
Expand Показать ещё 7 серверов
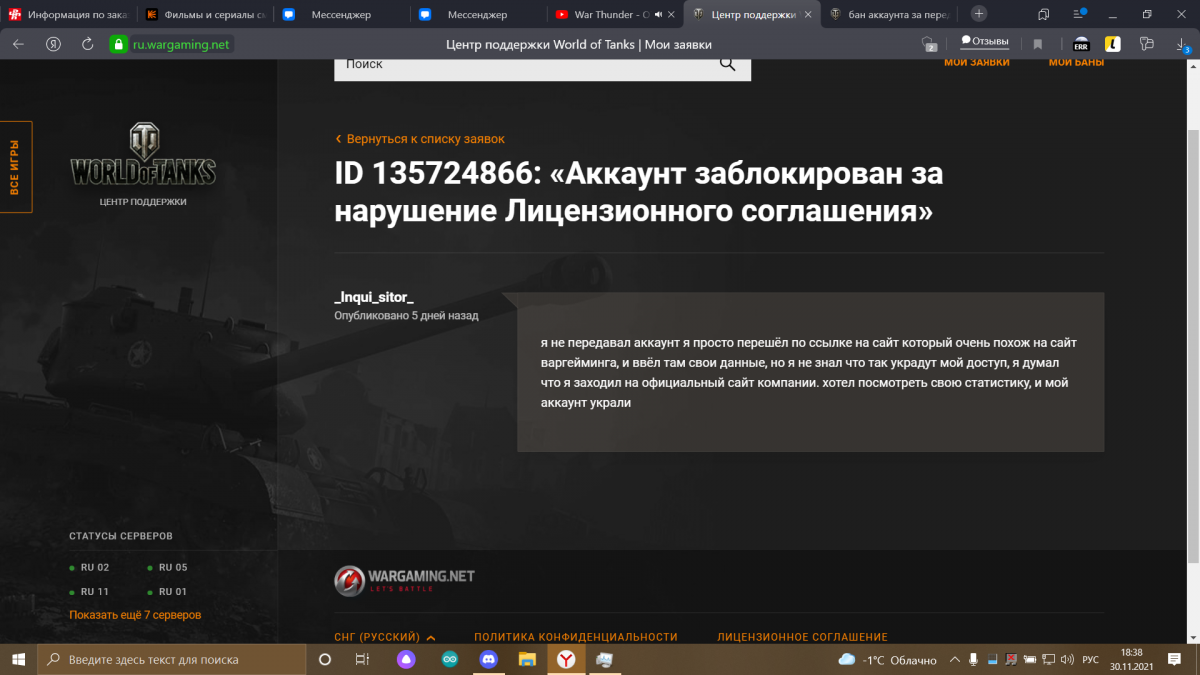point(135,615)
